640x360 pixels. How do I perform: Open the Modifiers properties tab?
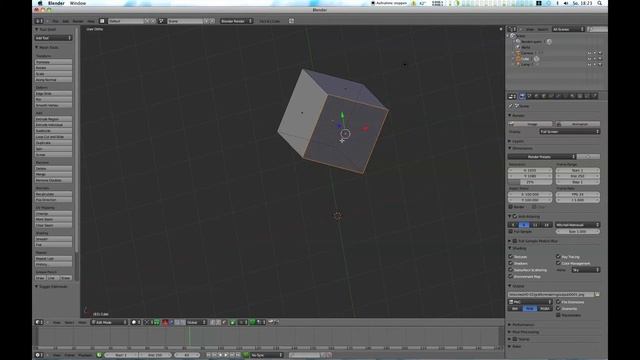point(558,96)
